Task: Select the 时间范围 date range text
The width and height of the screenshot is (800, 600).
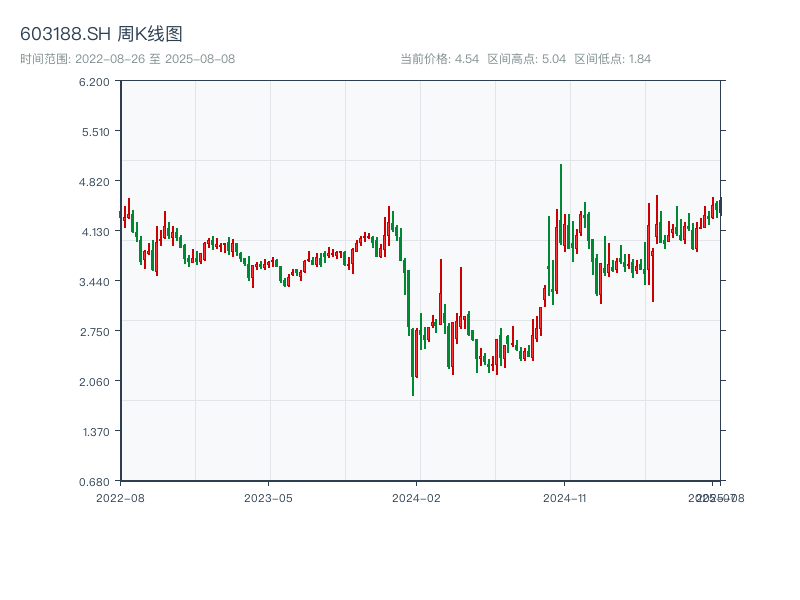Action: click(127, 59)
